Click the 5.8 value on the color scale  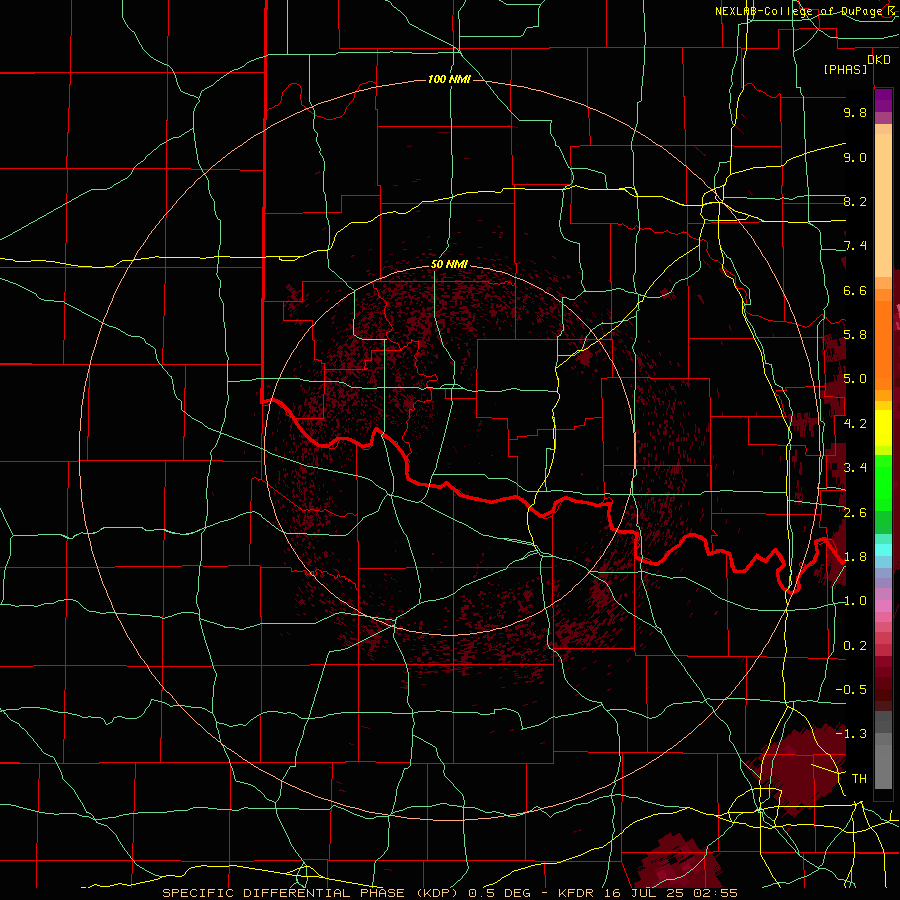[855, 335]
